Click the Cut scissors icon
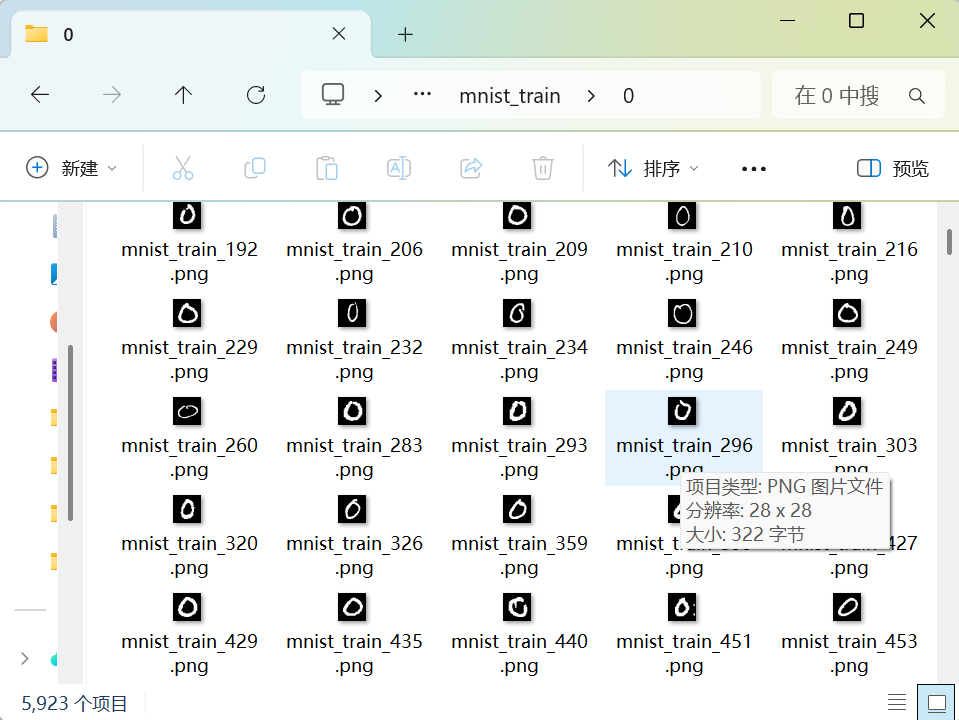Screen dimensions: 959x720 (182, 168)
